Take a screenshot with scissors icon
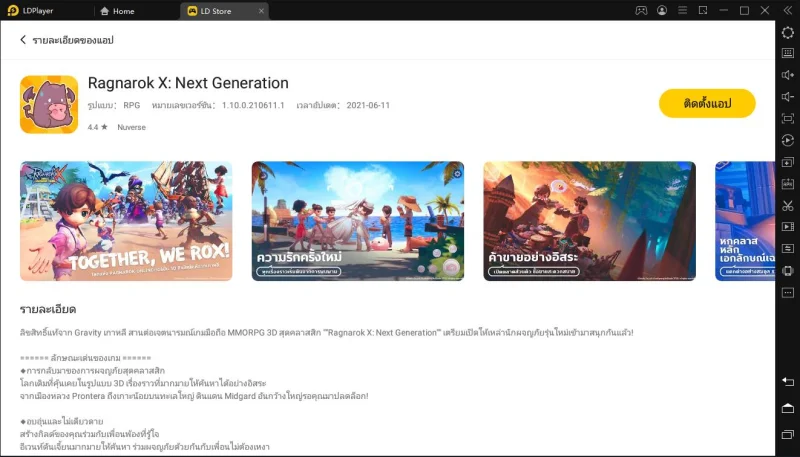Image resolution: width=800 pixels, height=457 pixels. pos(788,206)
